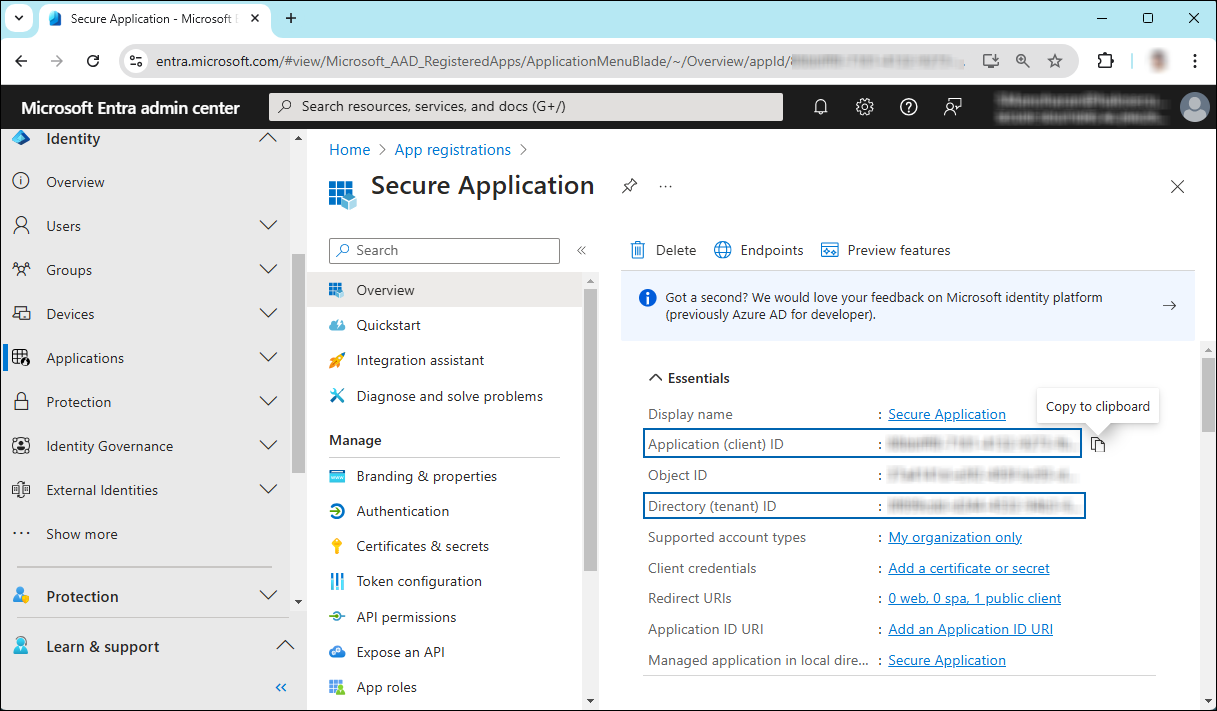
Task: Expand the Users section in sidebar
Action: (x=268, y=226)
